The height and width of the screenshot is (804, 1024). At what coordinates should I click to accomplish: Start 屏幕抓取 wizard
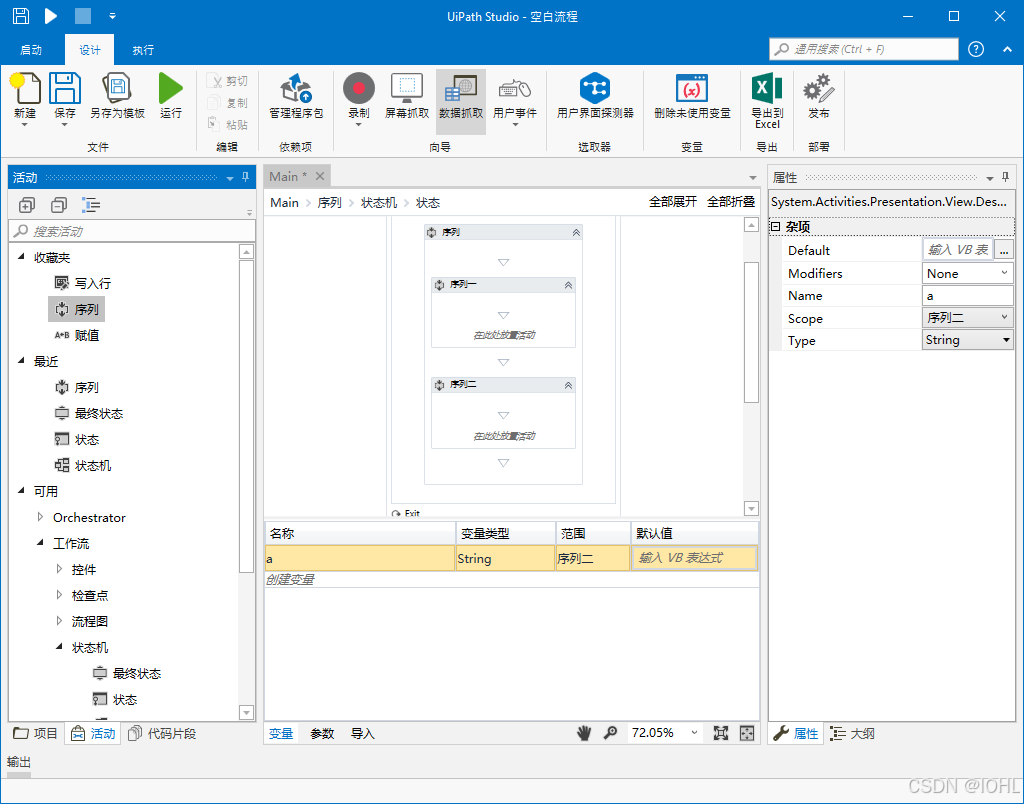click(407, 95)
